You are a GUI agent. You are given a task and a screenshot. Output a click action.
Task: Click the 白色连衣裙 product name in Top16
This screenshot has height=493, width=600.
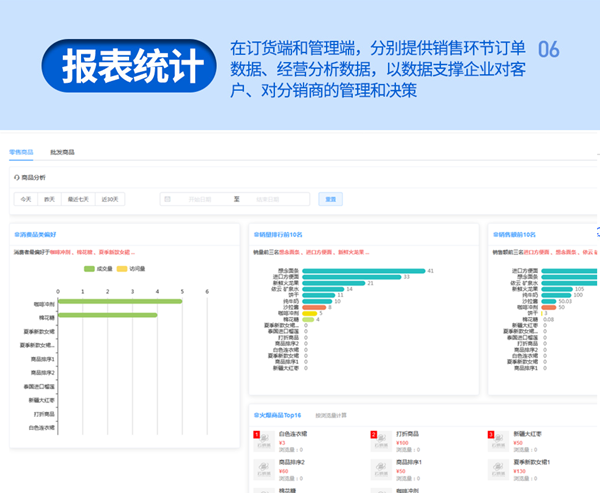pyautogui.click(x=293, y=434)
